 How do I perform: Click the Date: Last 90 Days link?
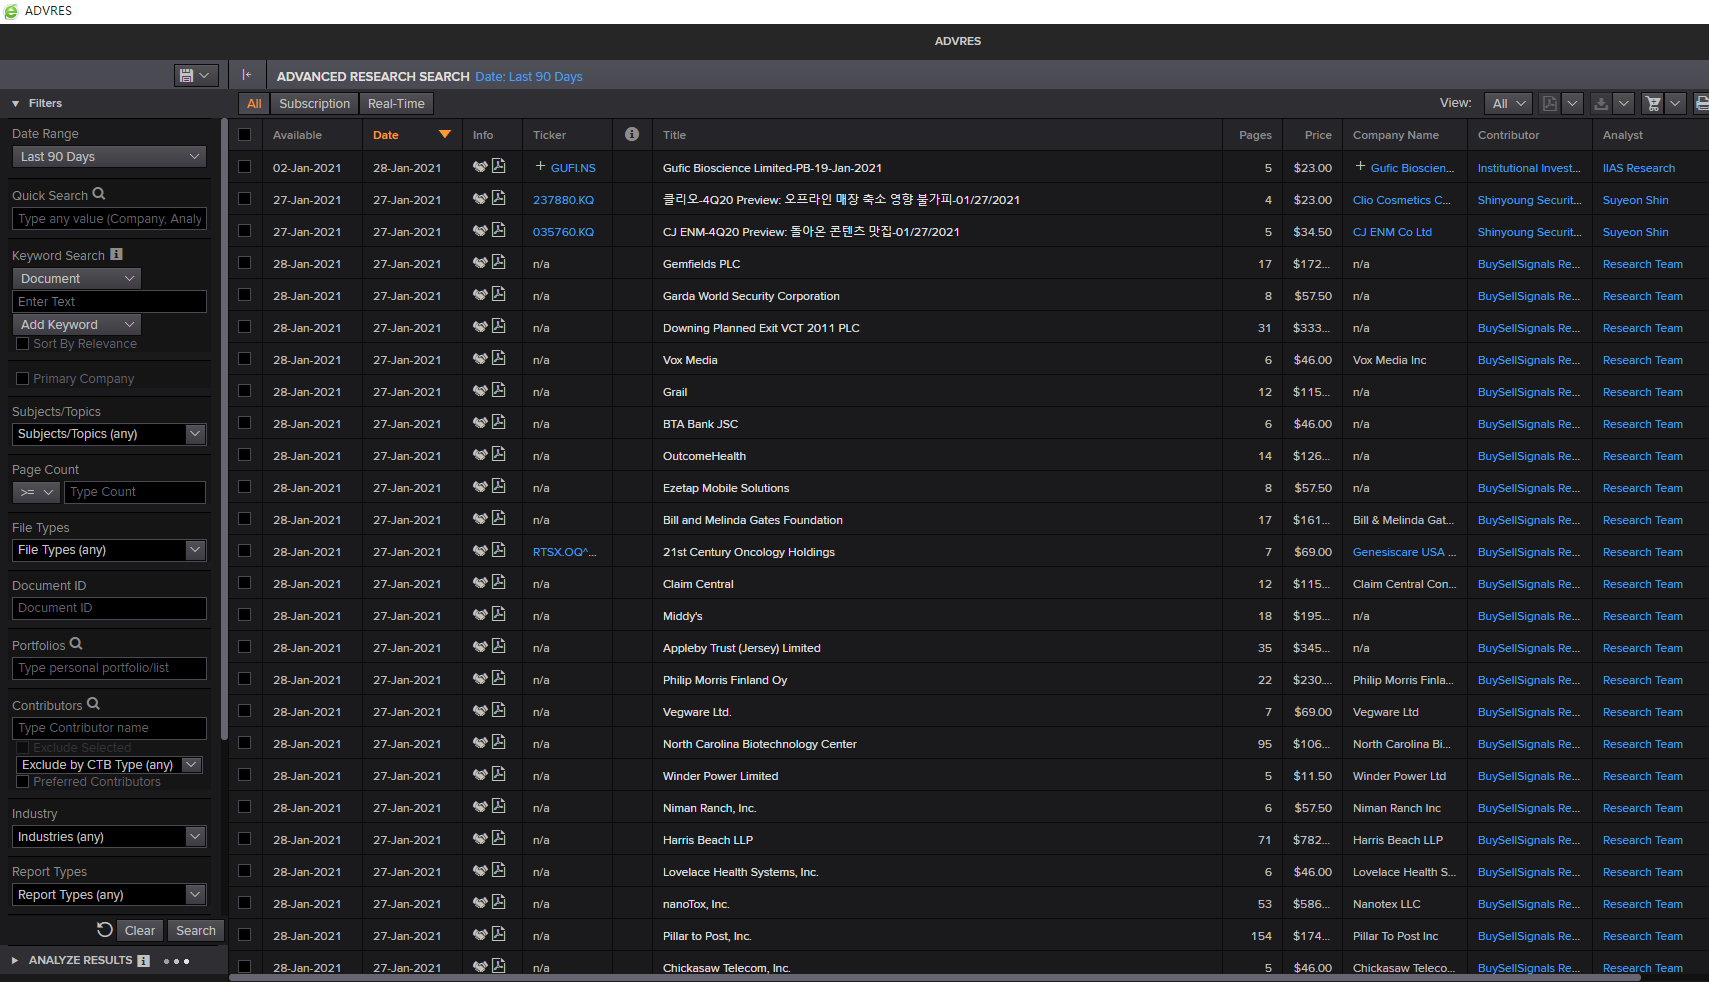(x=529, y=76)
